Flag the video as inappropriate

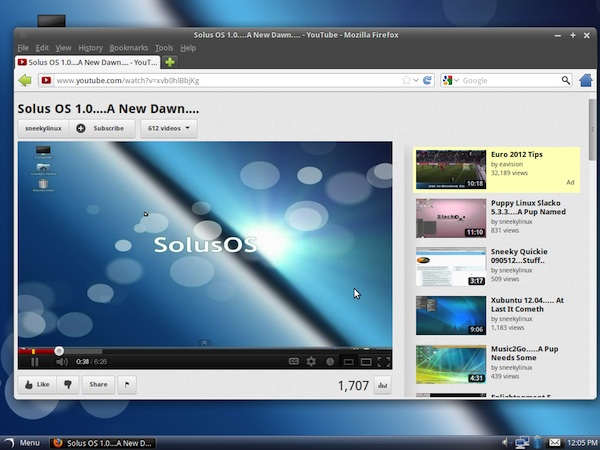pyautogui.click(x=127, y=385)
